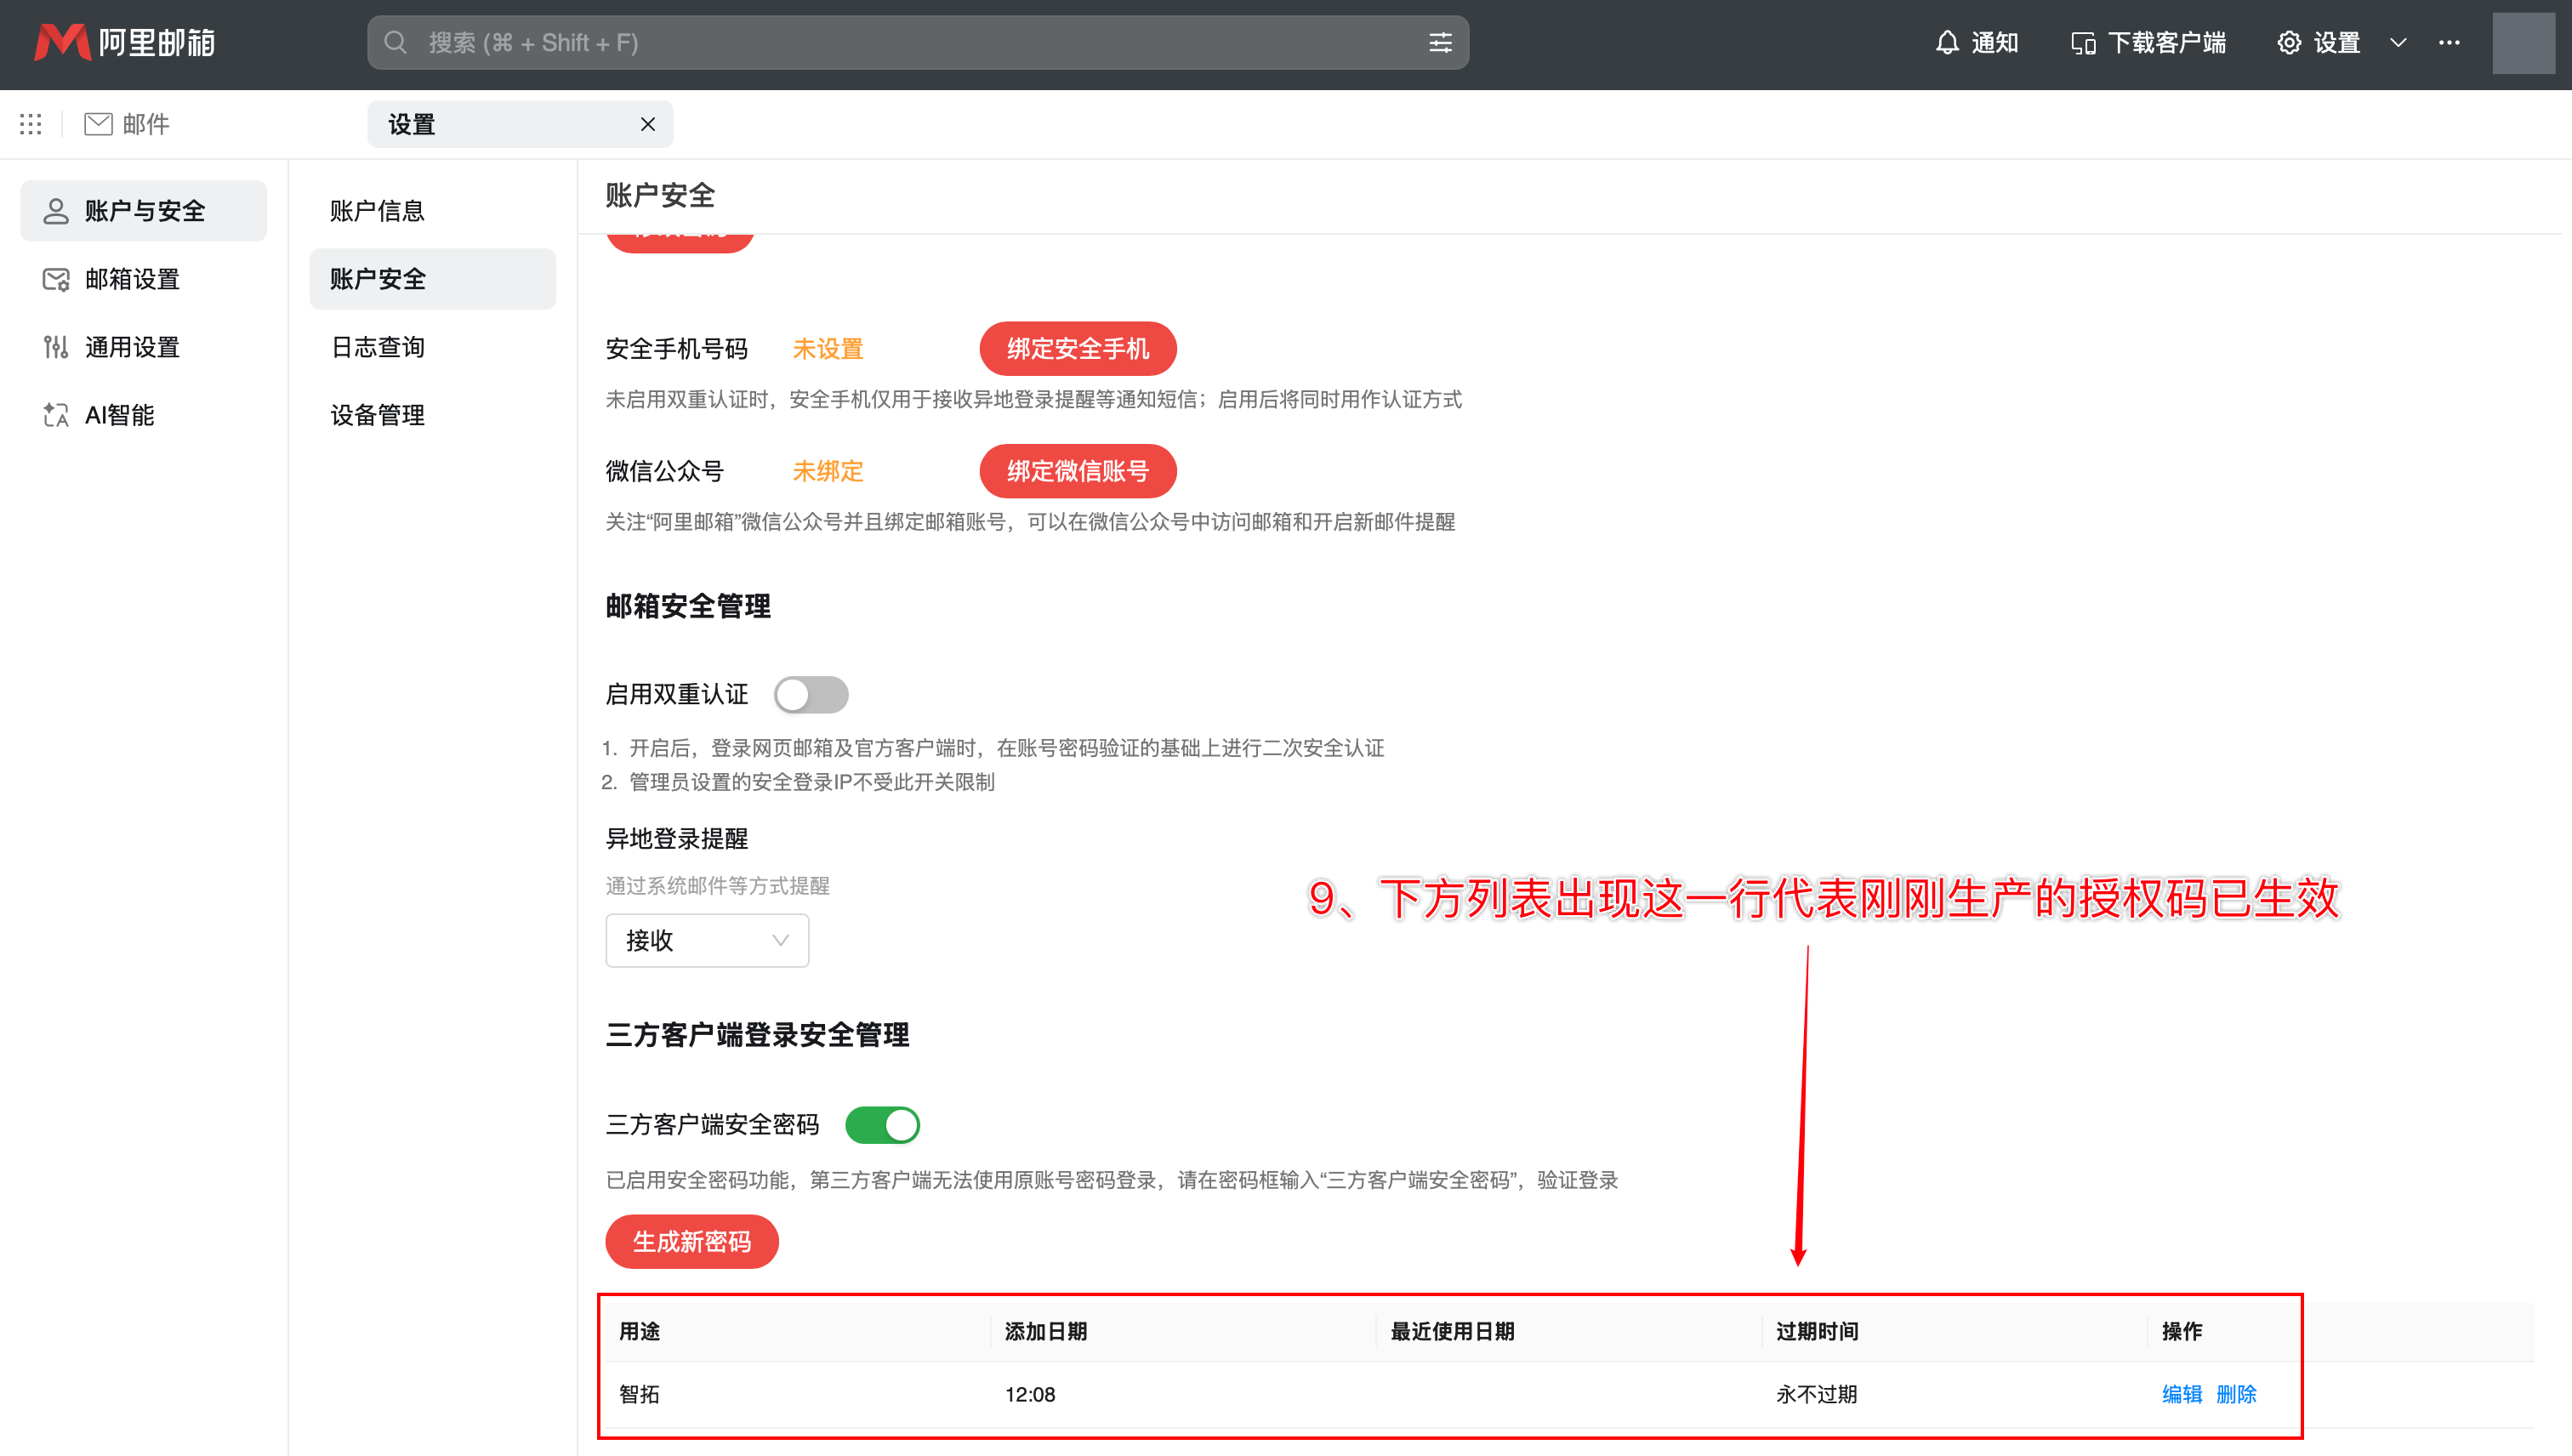This screenshot has width=2572, height=1456.
Task: Open AI智能 in the sidebar
Action: (x=143, y=414)
